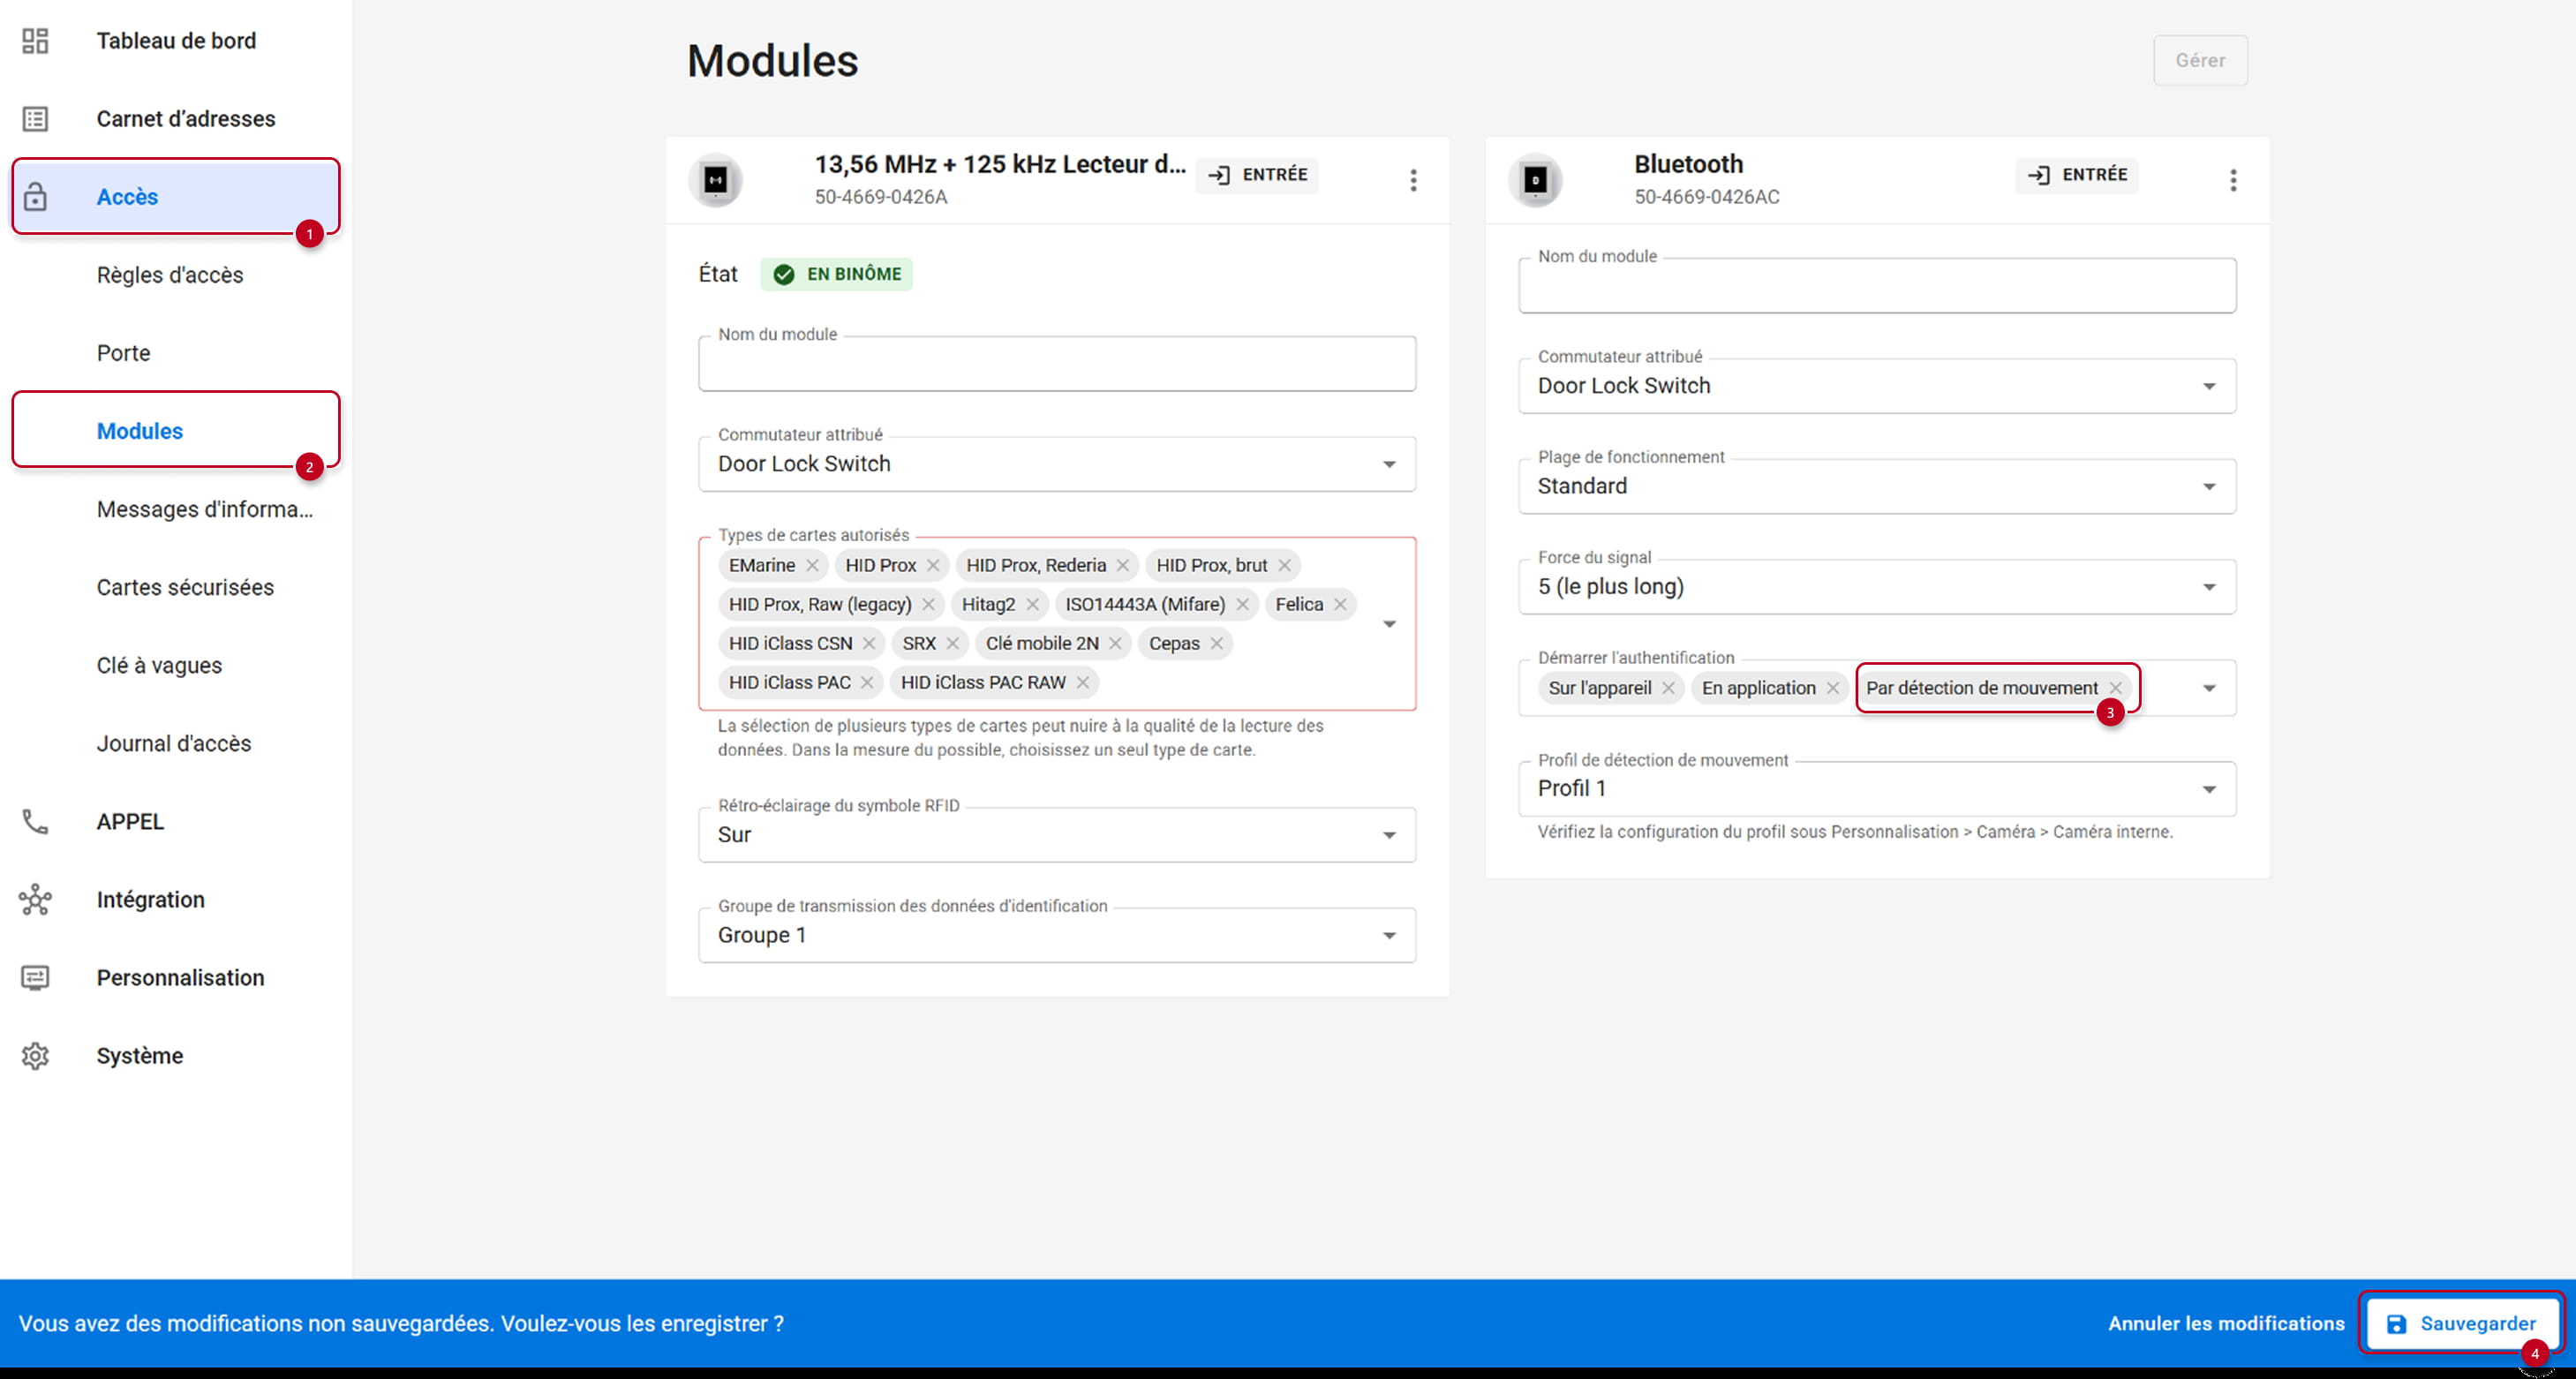Remove the Clé mobile 2N chip

tap(1116, 644)
